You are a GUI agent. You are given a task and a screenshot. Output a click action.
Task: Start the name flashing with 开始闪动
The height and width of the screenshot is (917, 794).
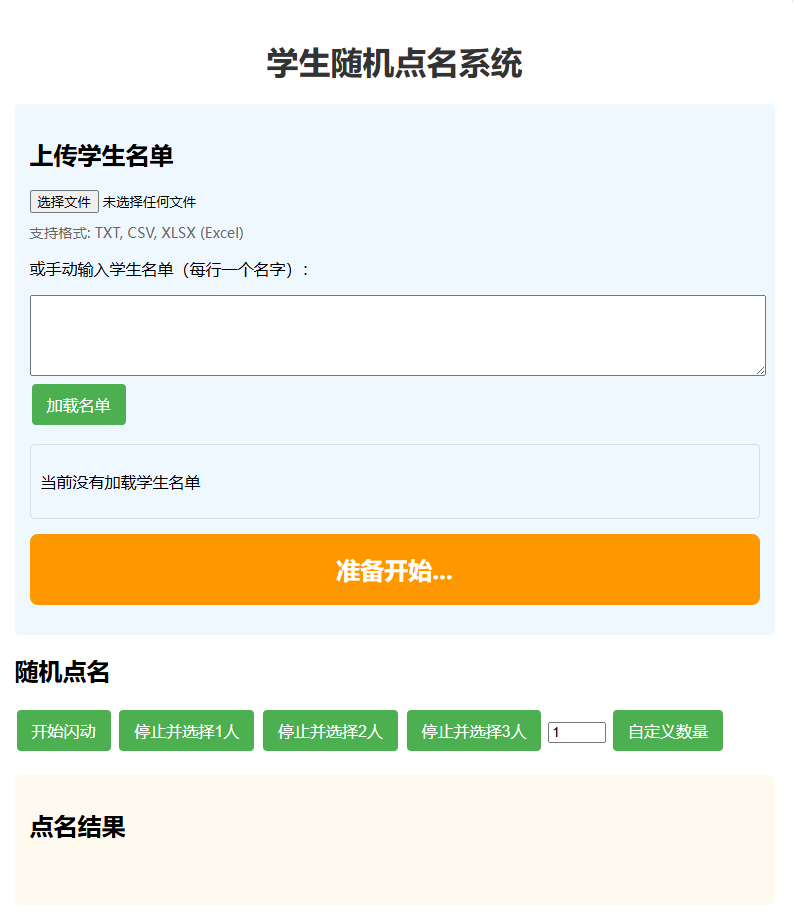[63, 730]
